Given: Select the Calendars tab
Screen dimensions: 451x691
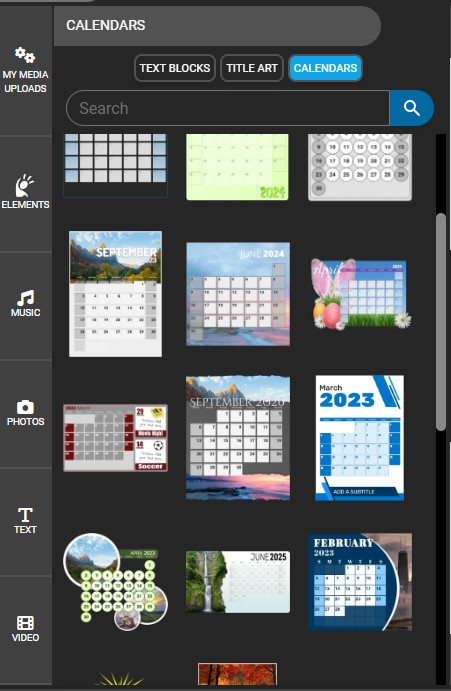Looking at the screenshot, I should coord(325,68).
